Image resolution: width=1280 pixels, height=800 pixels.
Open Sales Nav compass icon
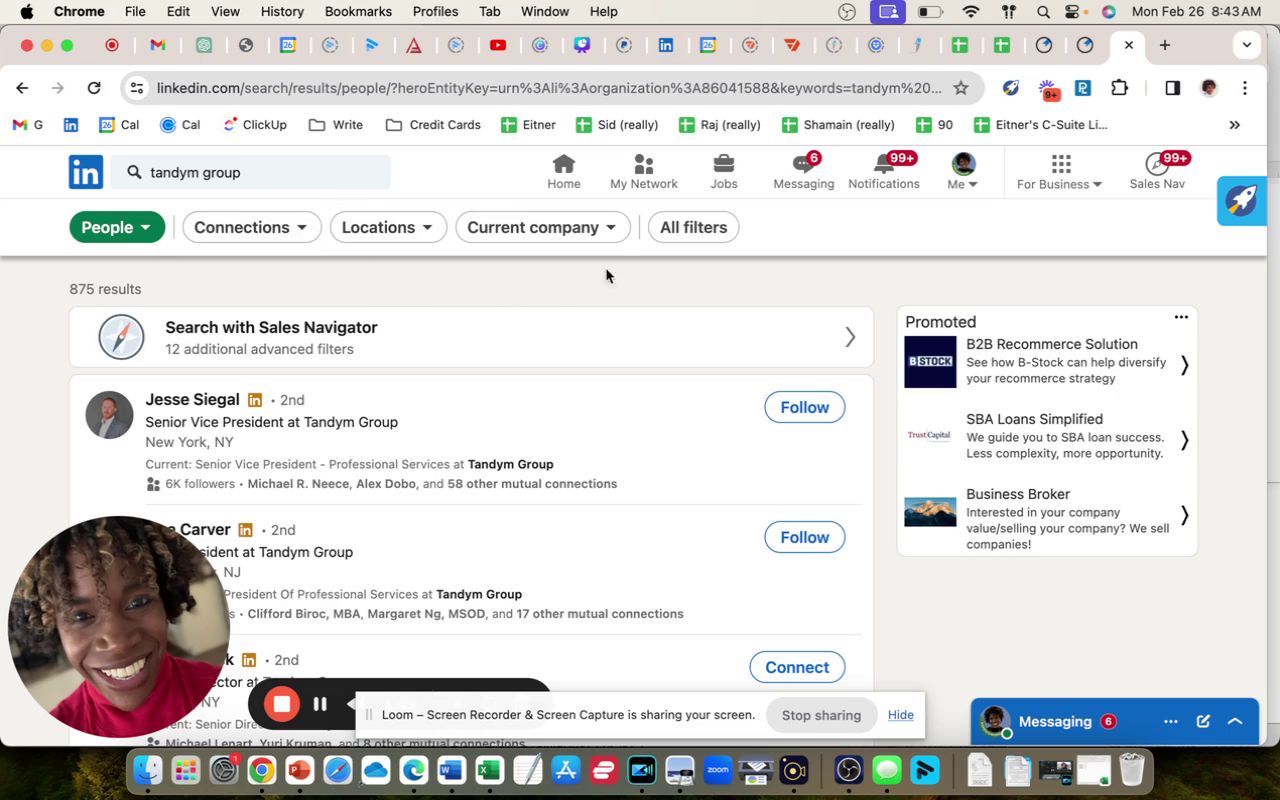pos(1157,164)
